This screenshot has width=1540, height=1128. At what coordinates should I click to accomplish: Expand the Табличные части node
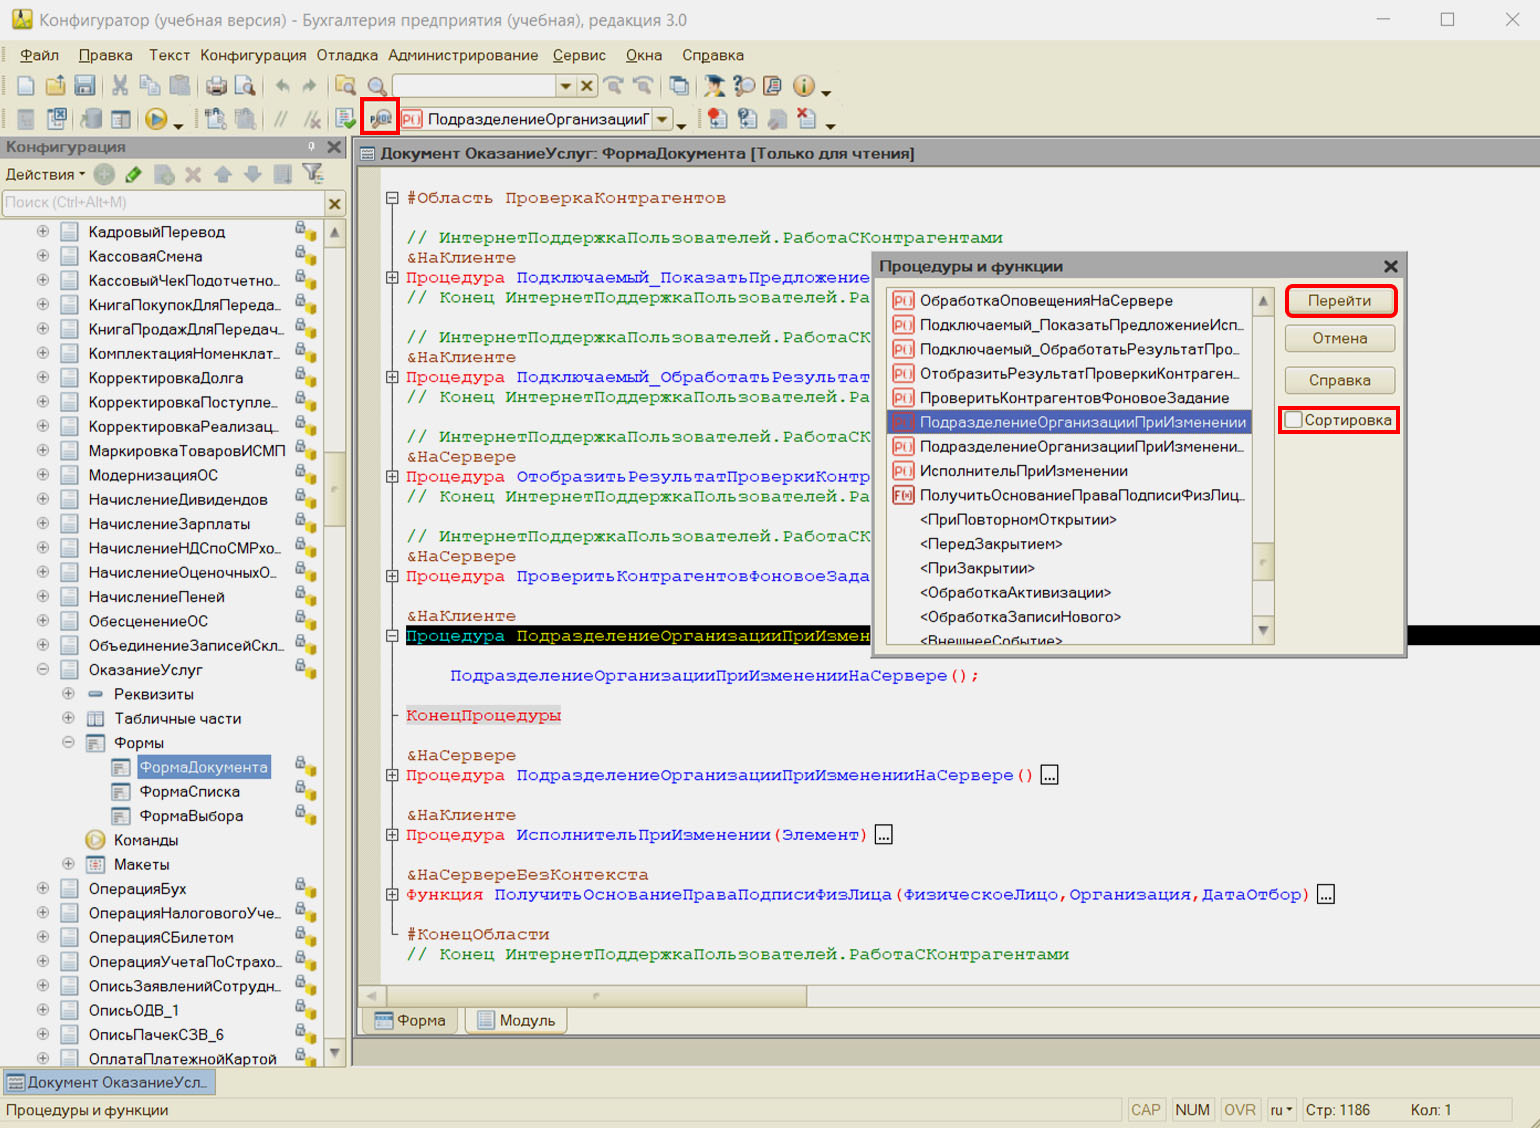[68, 718]
